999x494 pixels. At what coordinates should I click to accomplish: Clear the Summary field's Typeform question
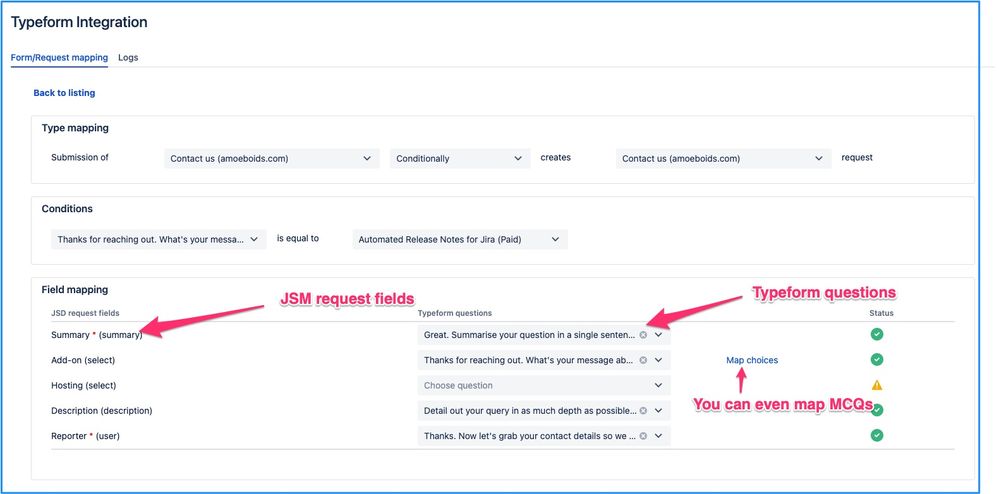(x=643, y=335)
